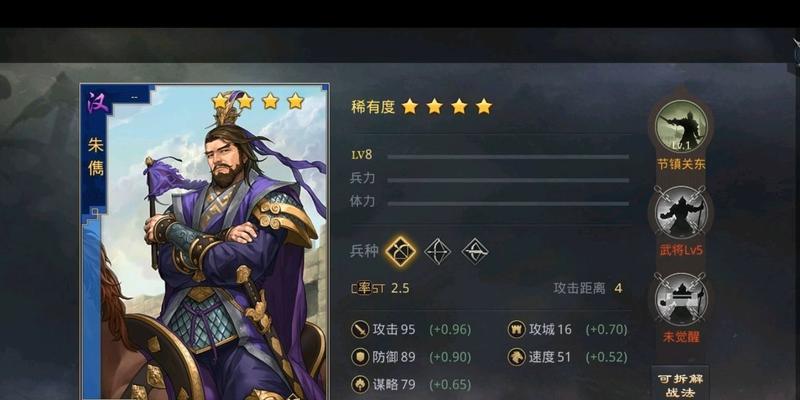The height and width of the screenshot is (400, 800).
Task: Open the 朱儁 general card portrait
Action: point(205,242)
